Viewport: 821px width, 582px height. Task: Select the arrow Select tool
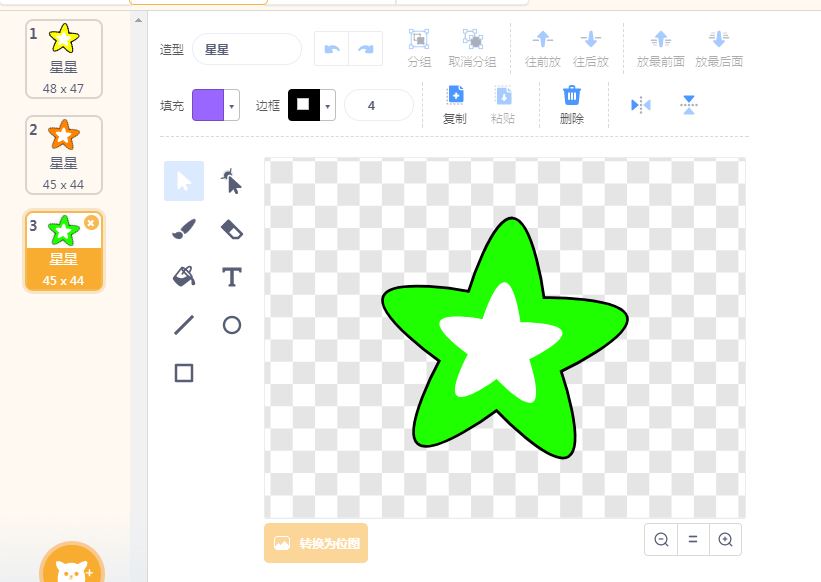point(184,181)
